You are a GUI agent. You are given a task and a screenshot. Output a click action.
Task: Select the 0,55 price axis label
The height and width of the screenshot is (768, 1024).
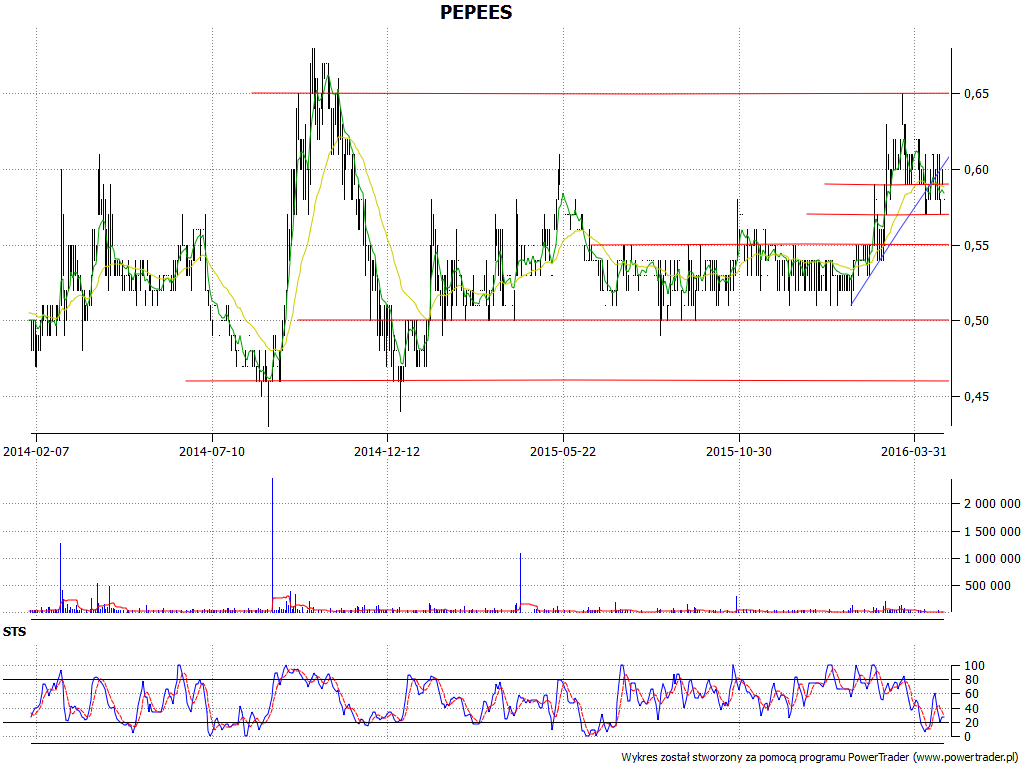pos(976,246)
